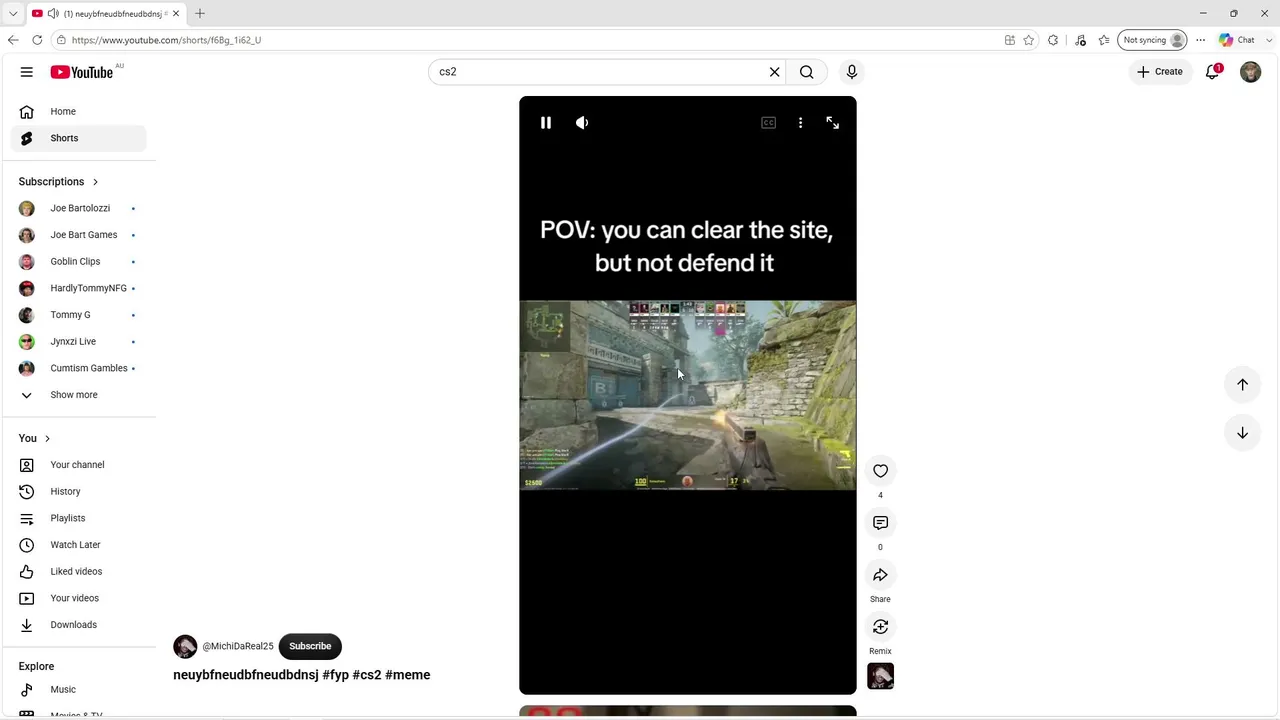
Task: Start voice search with the microphone
Action: [852, 72]
